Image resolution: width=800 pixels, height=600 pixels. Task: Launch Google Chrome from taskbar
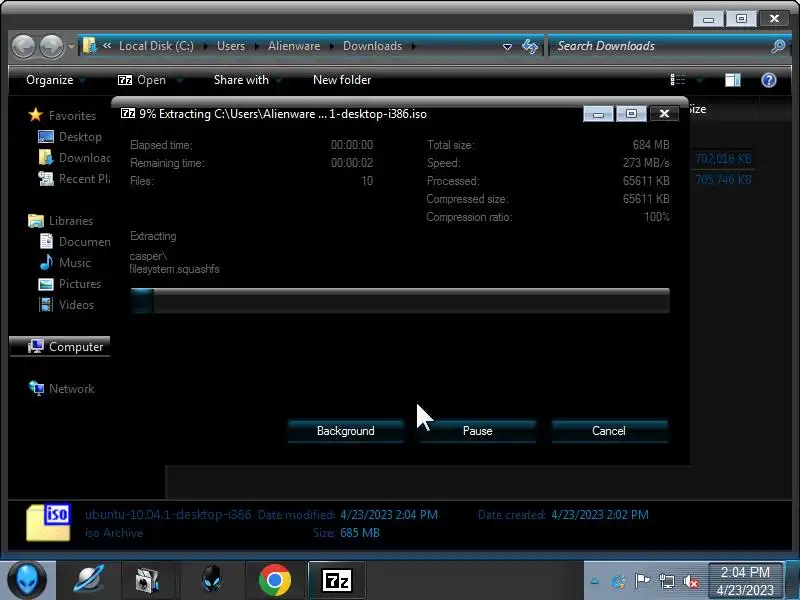coord(274,580)
